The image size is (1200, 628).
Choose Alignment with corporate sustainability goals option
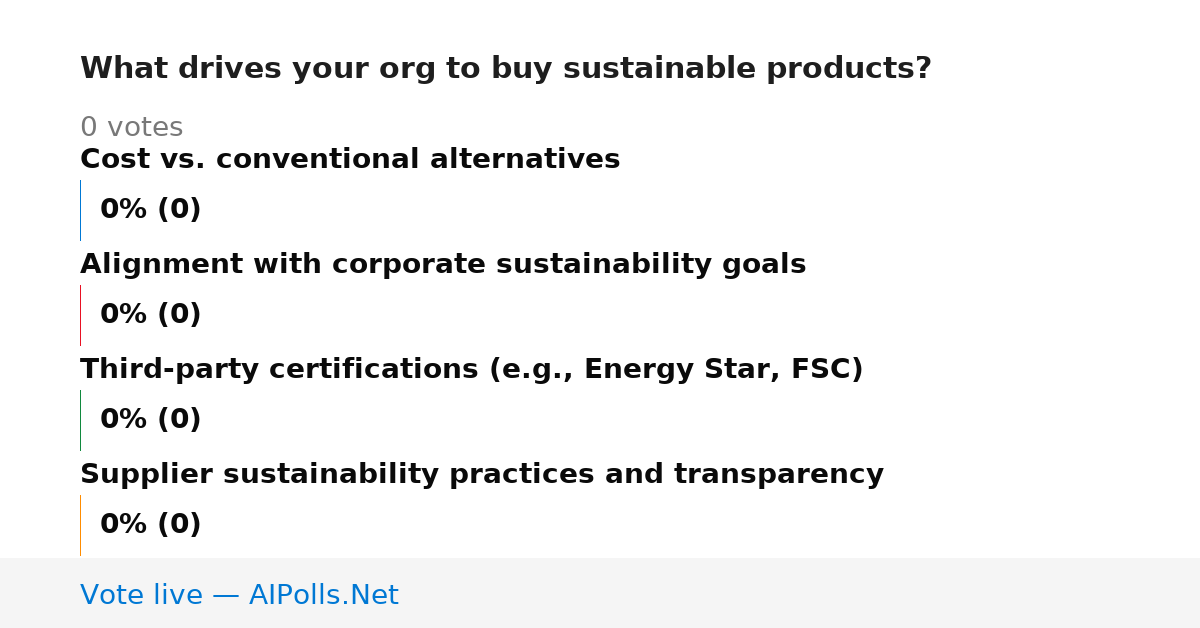click(443, 265)
